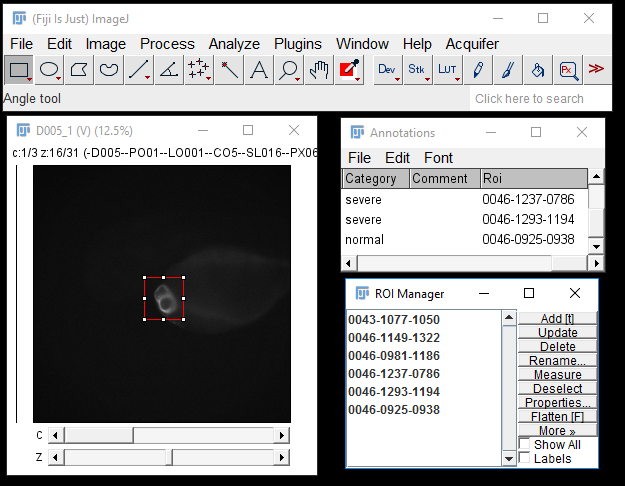Click the search field in ImageJ
The height and width of the screenshot is (486, 625).
(x=540, y=98)
